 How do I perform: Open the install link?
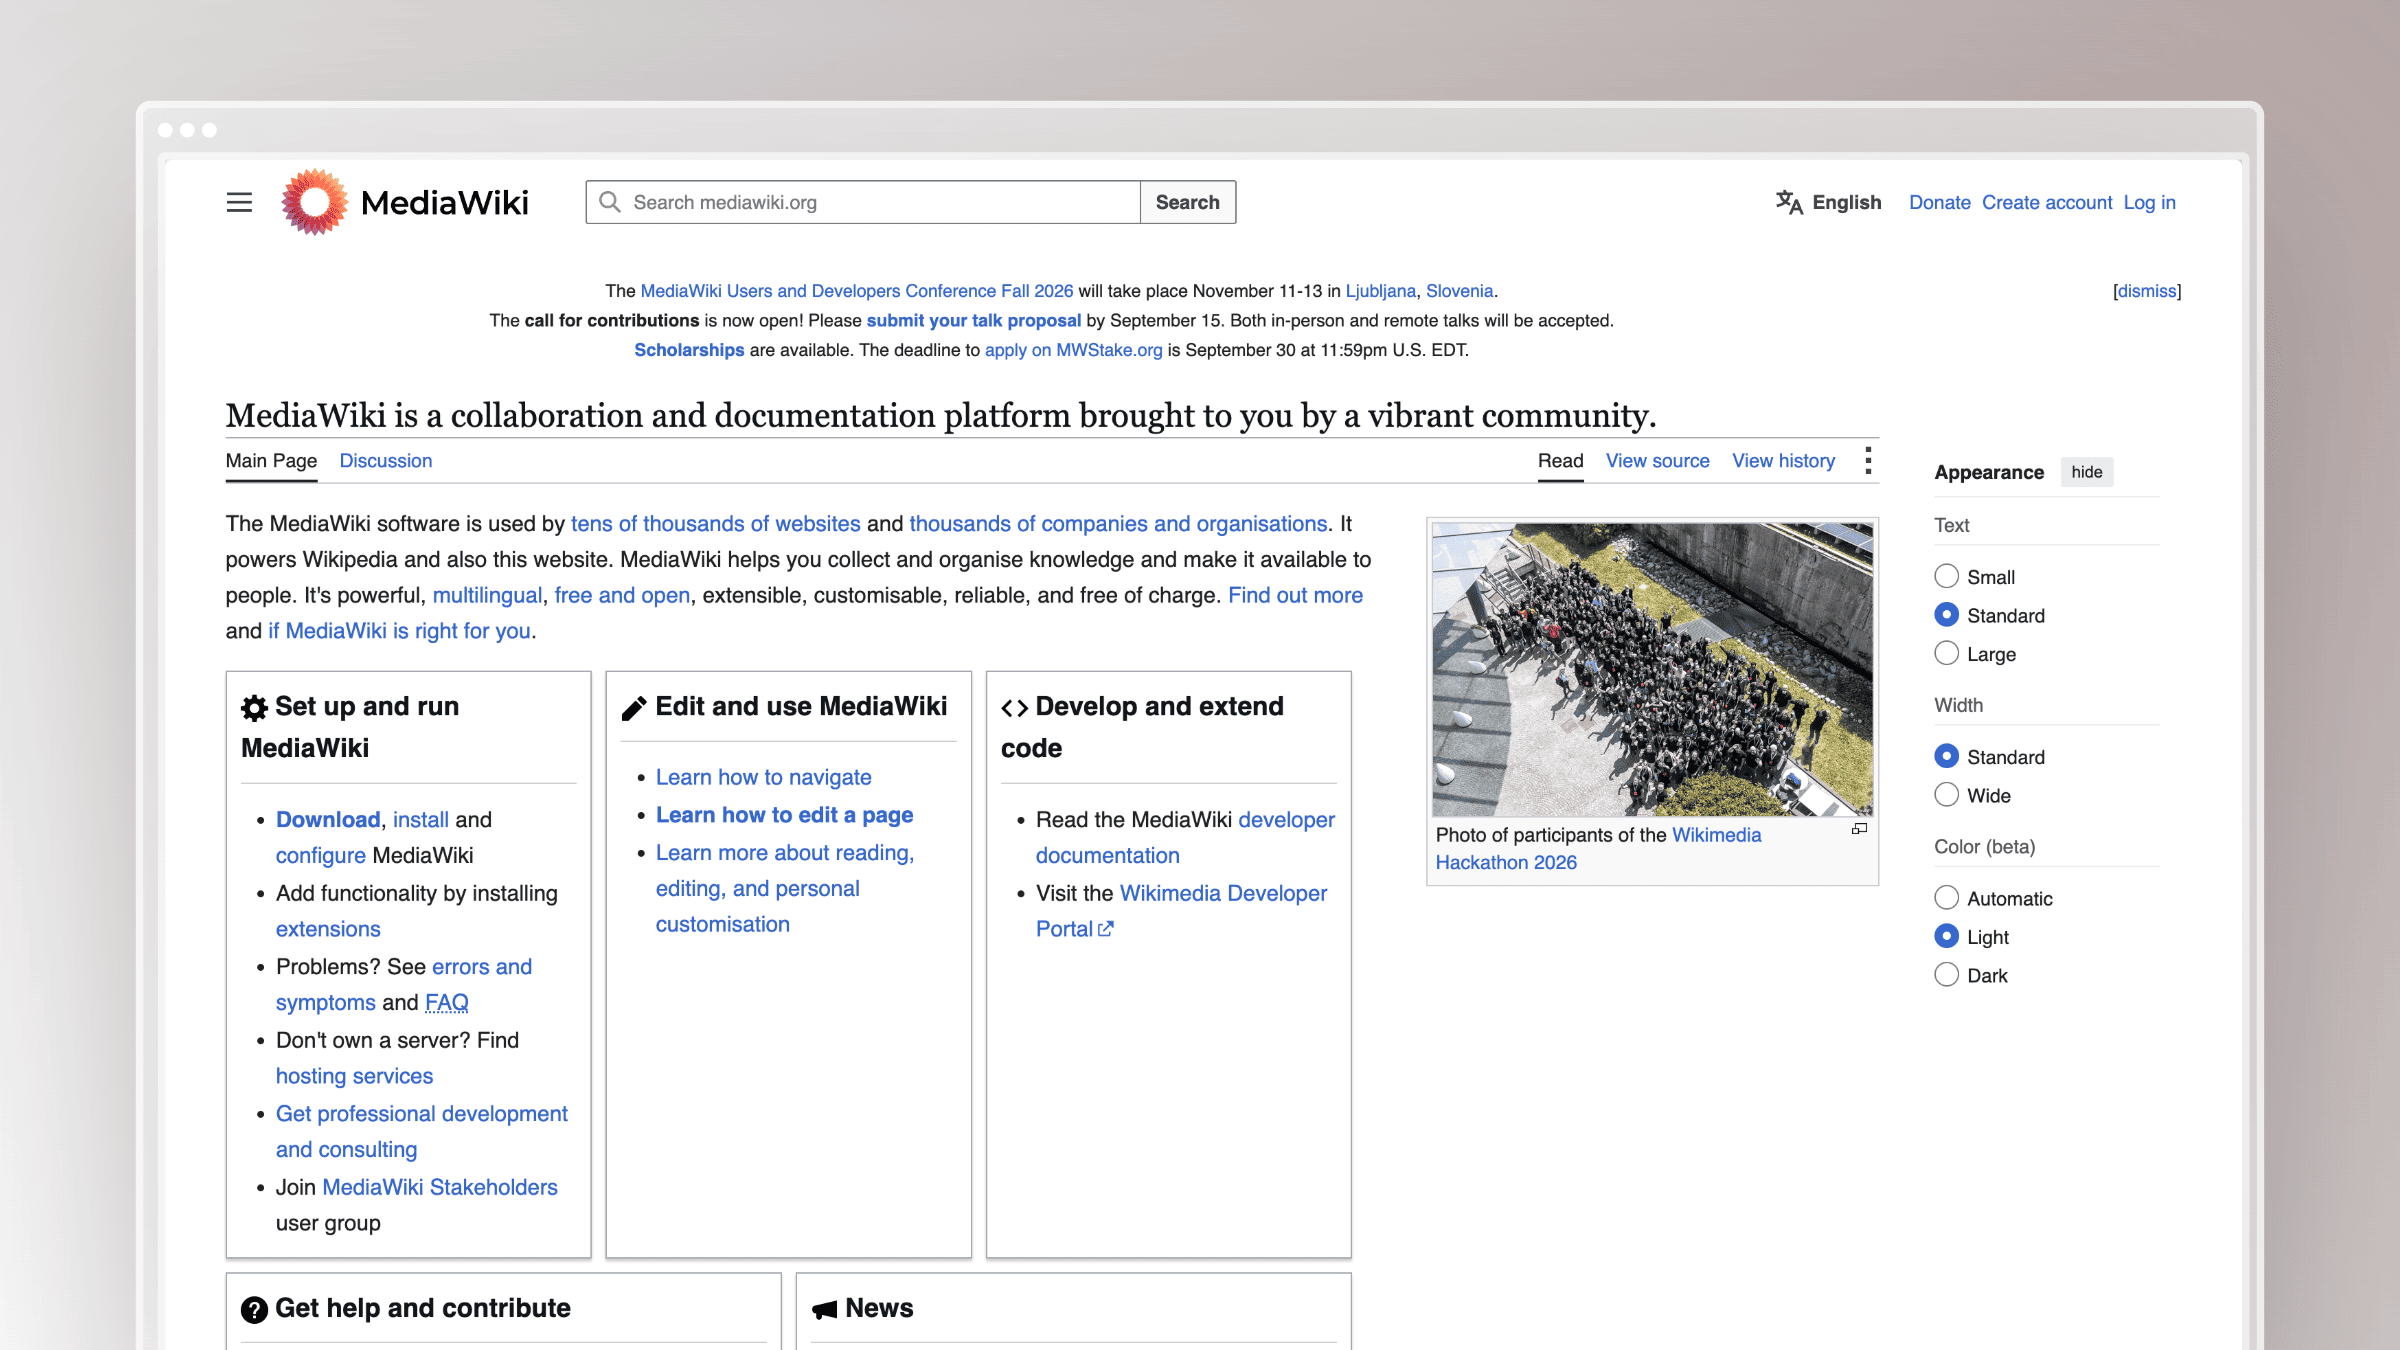[421, 820]
